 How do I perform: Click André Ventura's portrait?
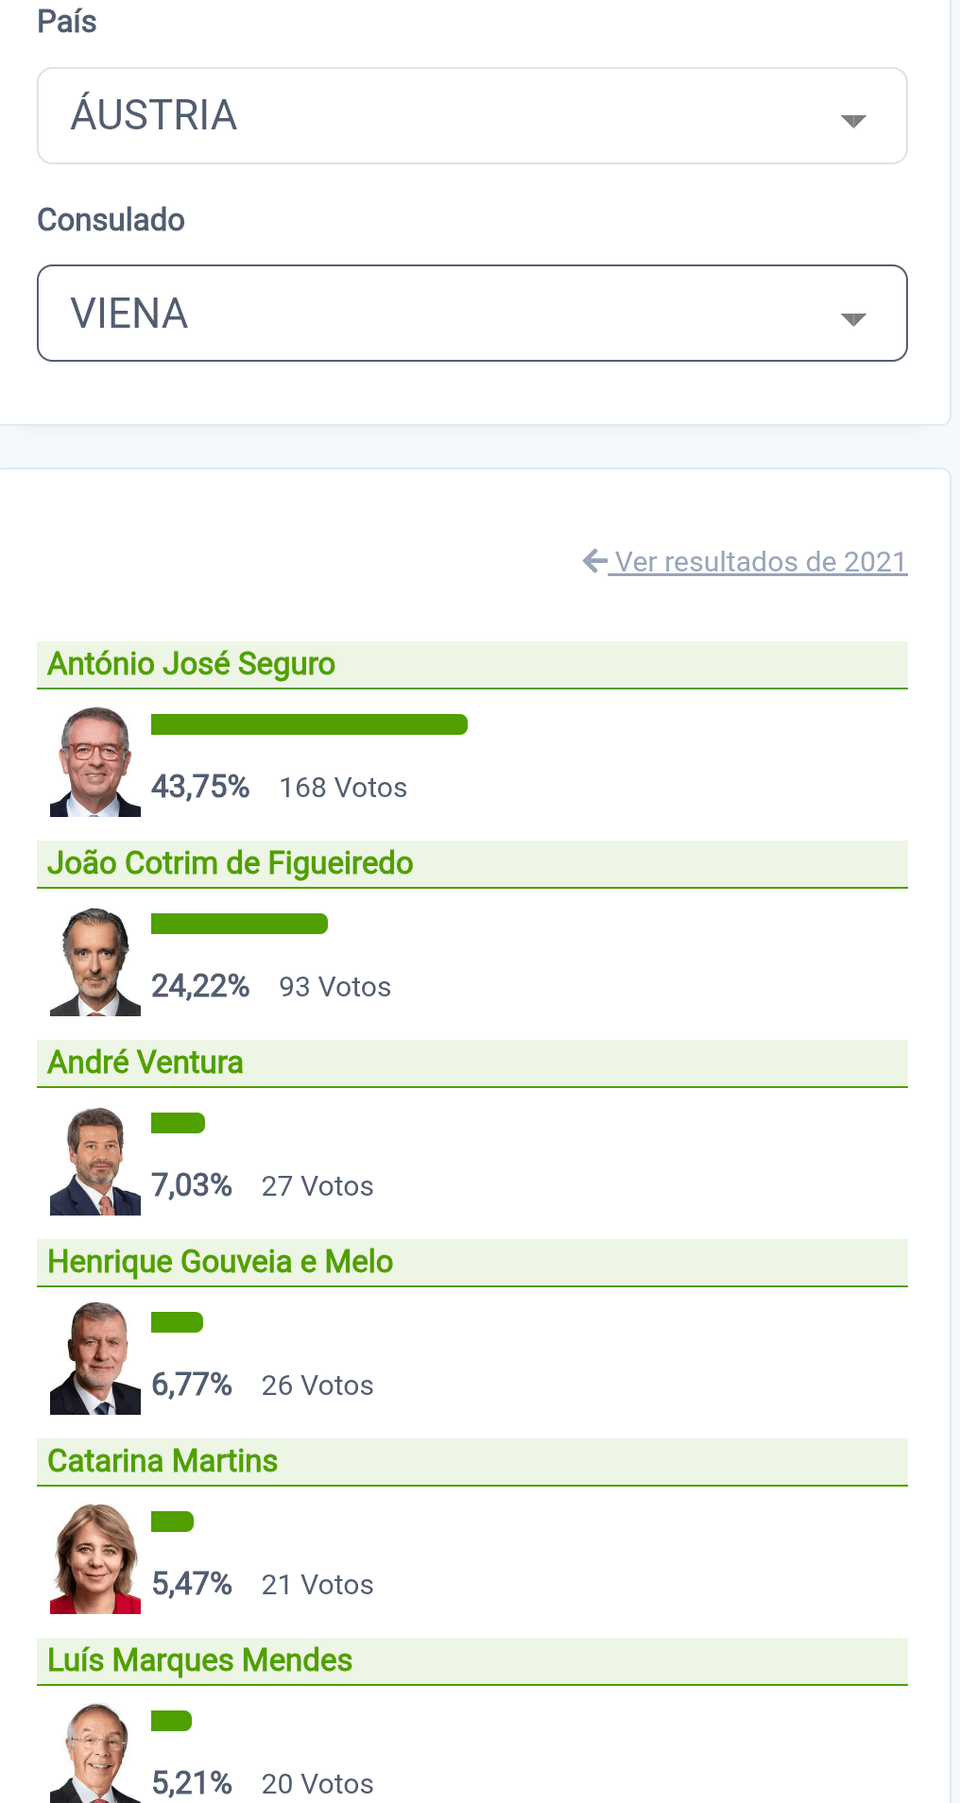pyautogui.click(x=96, y=1160)
